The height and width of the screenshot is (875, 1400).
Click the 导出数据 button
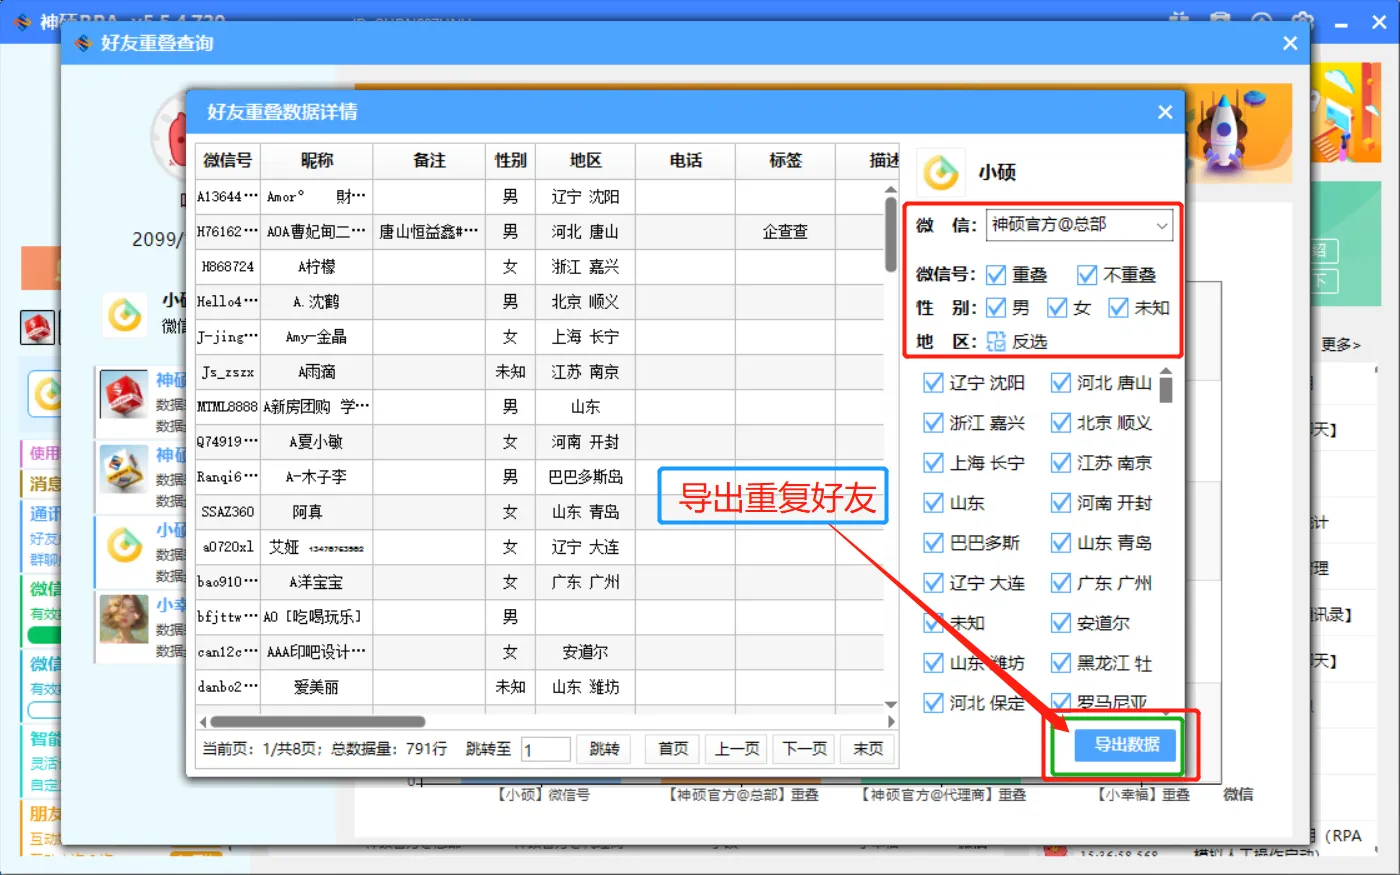pyautogui.click(x=1126, y=744)
